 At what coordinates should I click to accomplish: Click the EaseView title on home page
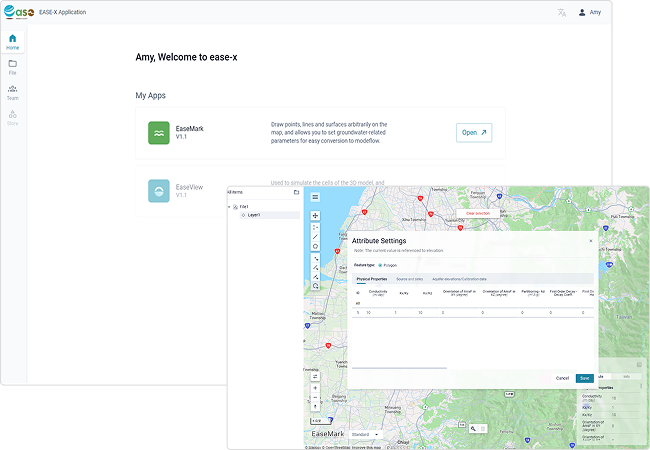pos(189,187)
